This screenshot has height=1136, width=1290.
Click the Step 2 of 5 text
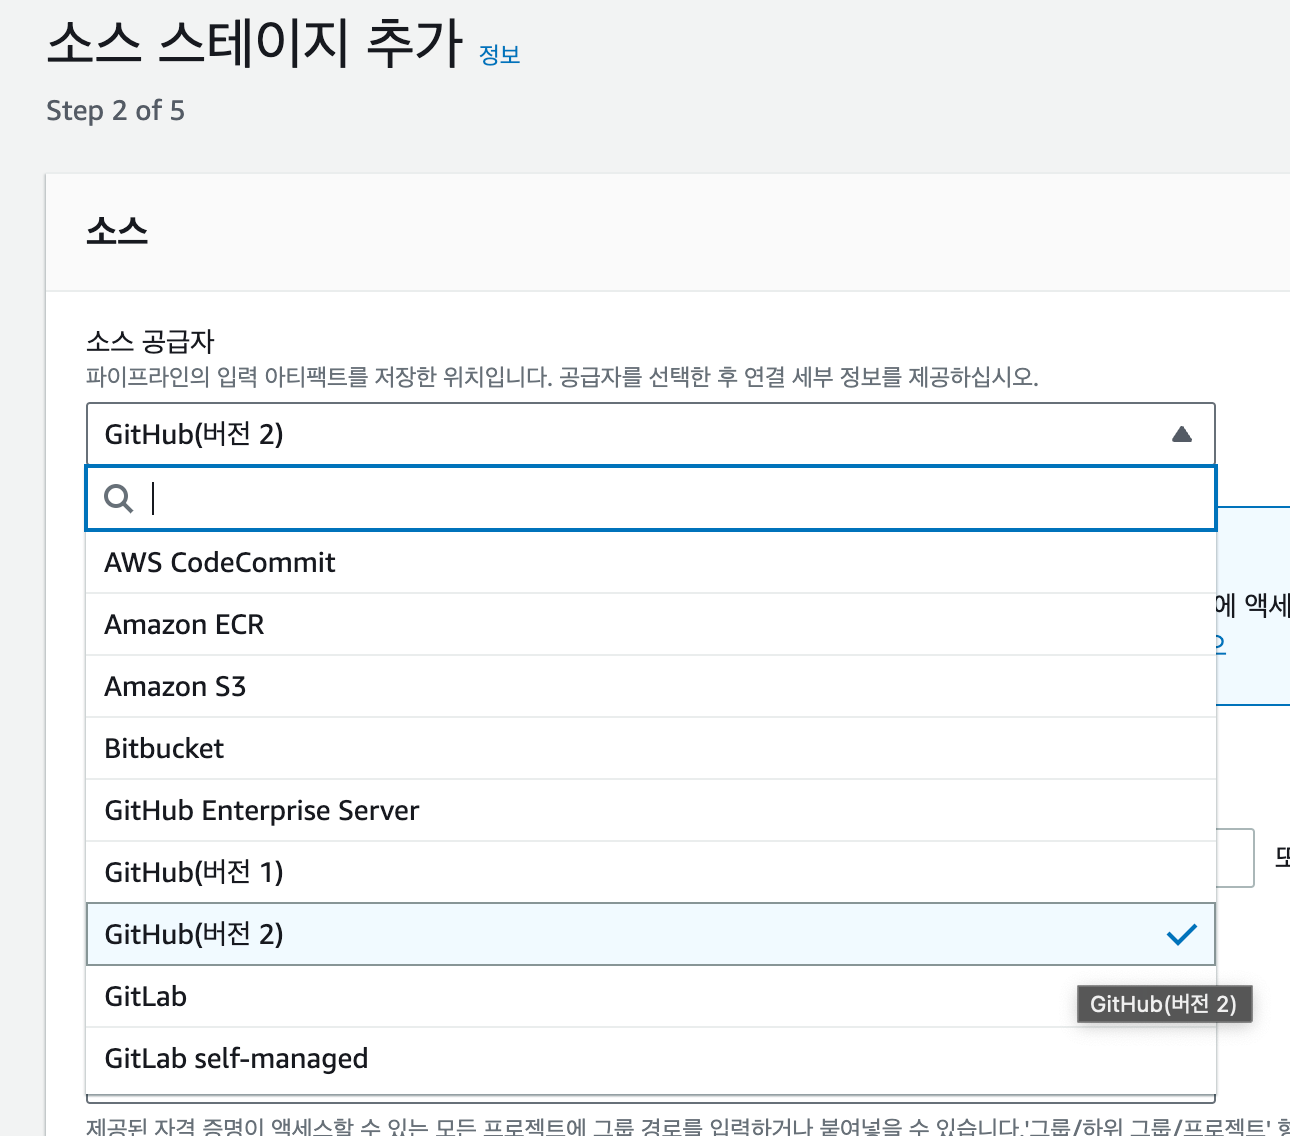(115, 111)
